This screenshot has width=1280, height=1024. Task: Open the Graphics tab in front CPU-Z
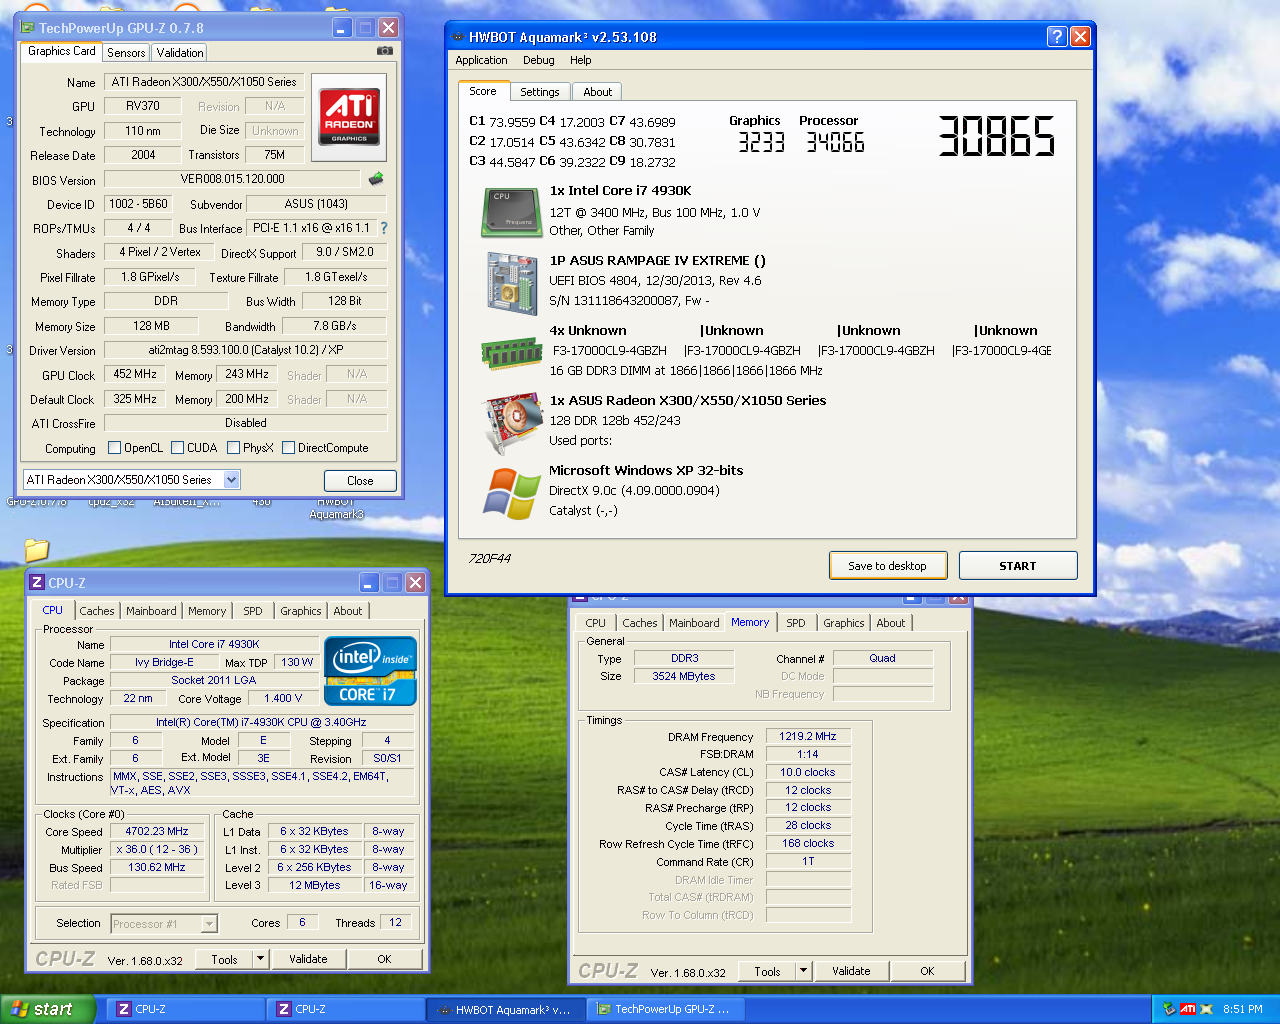(301, 611)
